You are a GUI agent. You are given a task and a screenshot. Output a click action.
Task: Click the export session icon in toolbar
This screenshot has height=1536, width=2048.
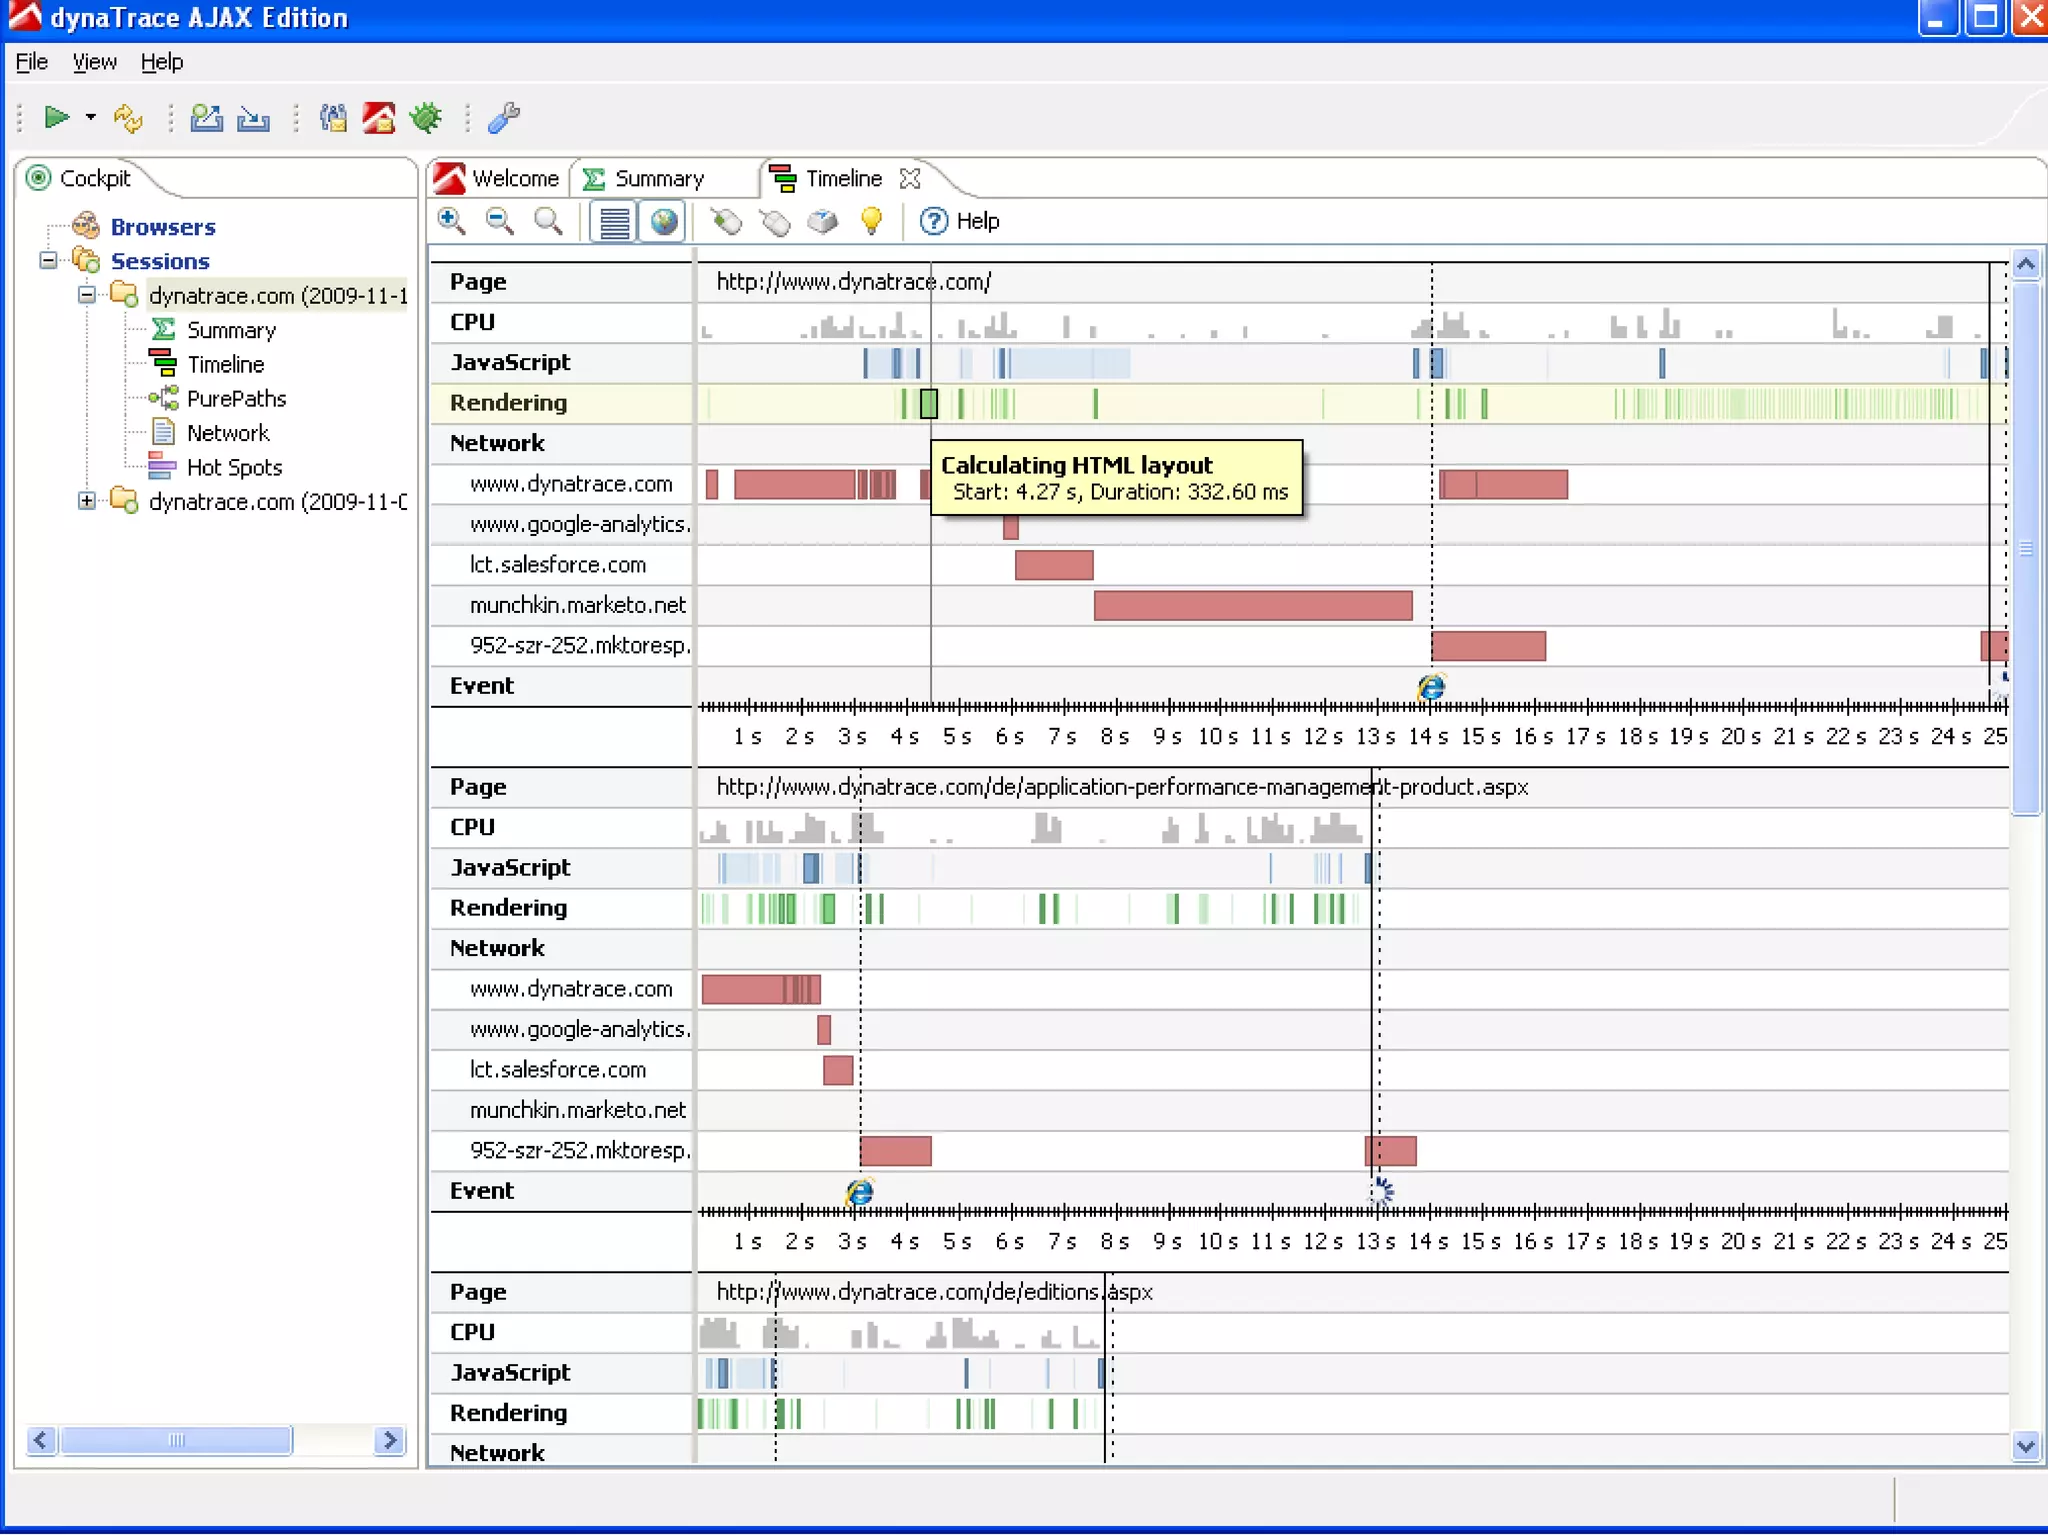[206, 118]
